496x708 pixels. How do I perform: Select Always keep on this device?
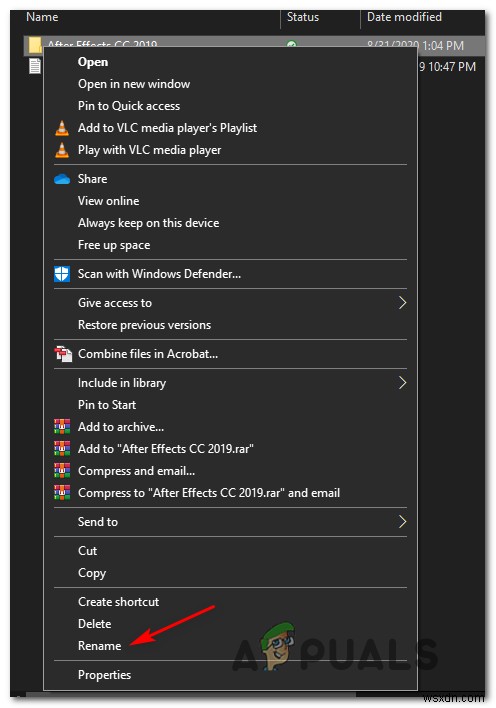coord(148,223)
